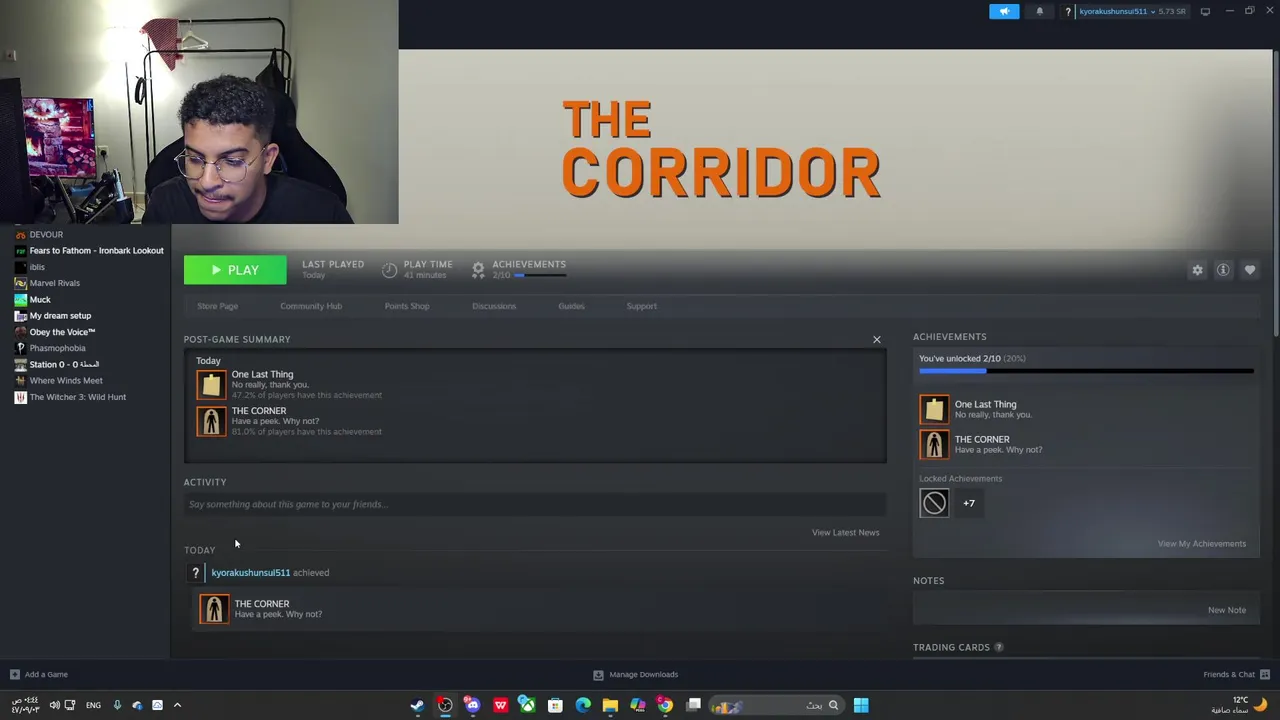Click taskbar search box
The width and height of the screenshot is (1280, 720).
click(776, 705)
